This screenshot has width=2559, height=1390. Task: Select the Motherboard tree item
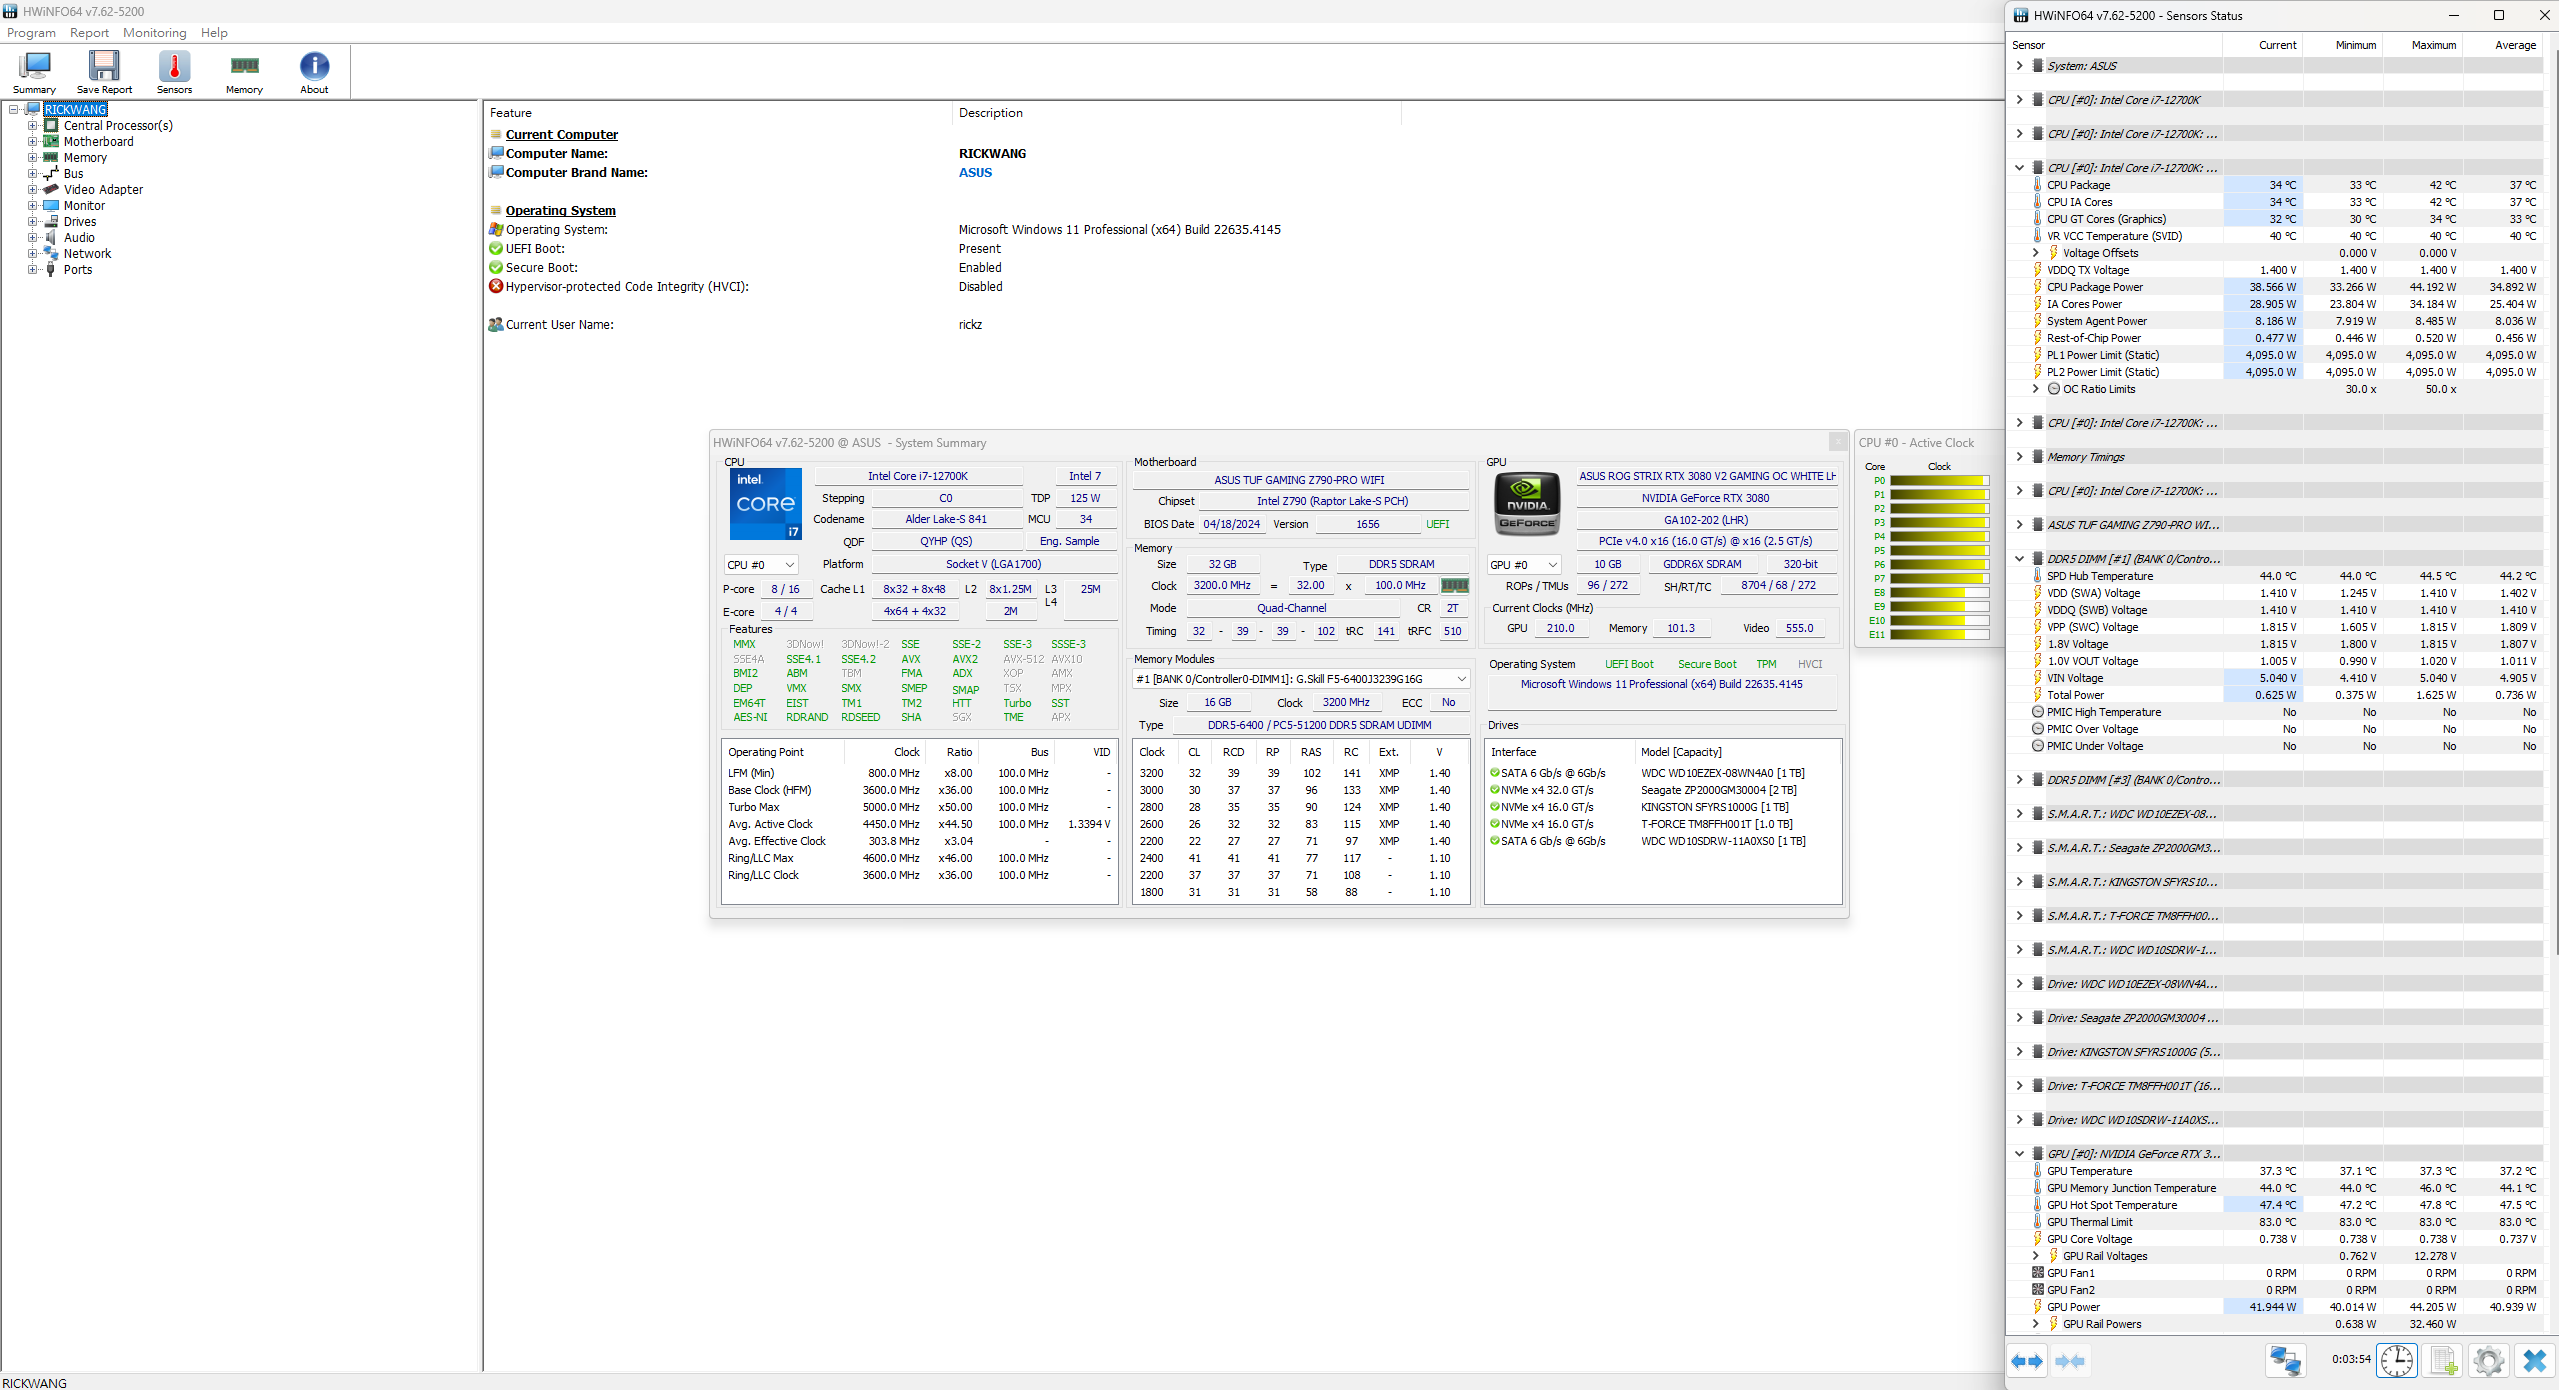pyautogui.click(x=98, y=142)
